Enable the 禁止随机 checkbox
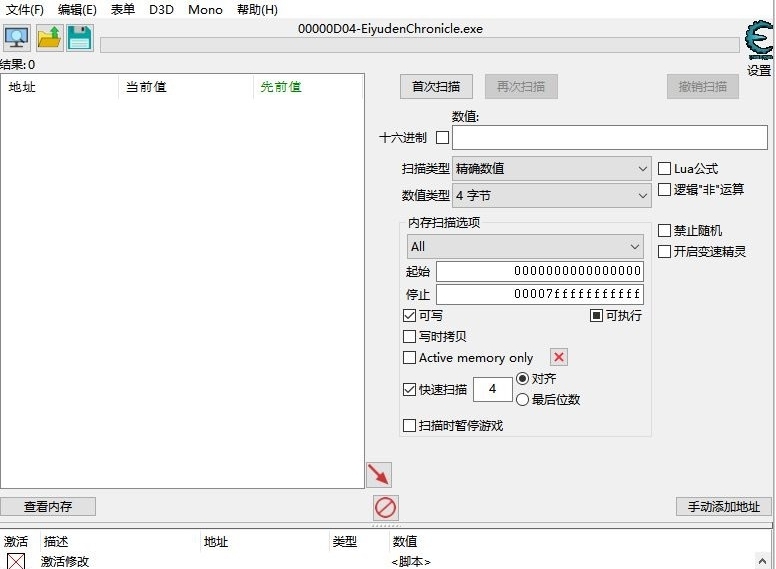Image resolution: width=776 pixels, height=569 pixels. tap(664, 231)
